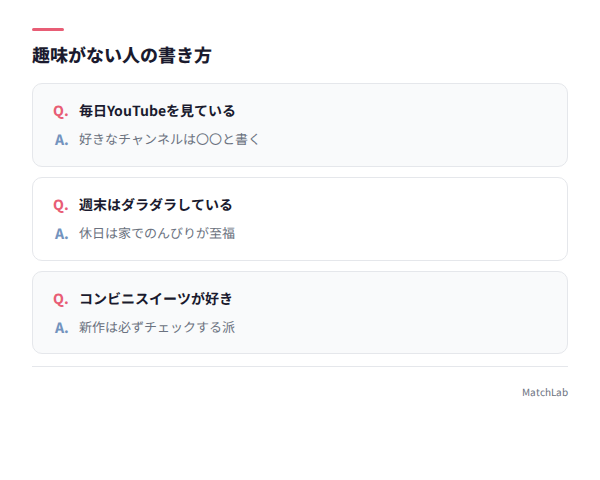
Task: Select the question 毎日YouTubeを見ている
Action: tap(157, 111)
